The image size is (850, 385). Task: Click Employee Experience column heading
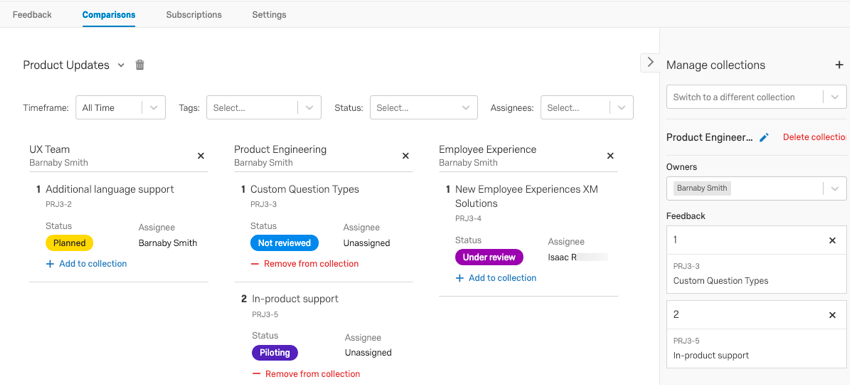[487, 150]
